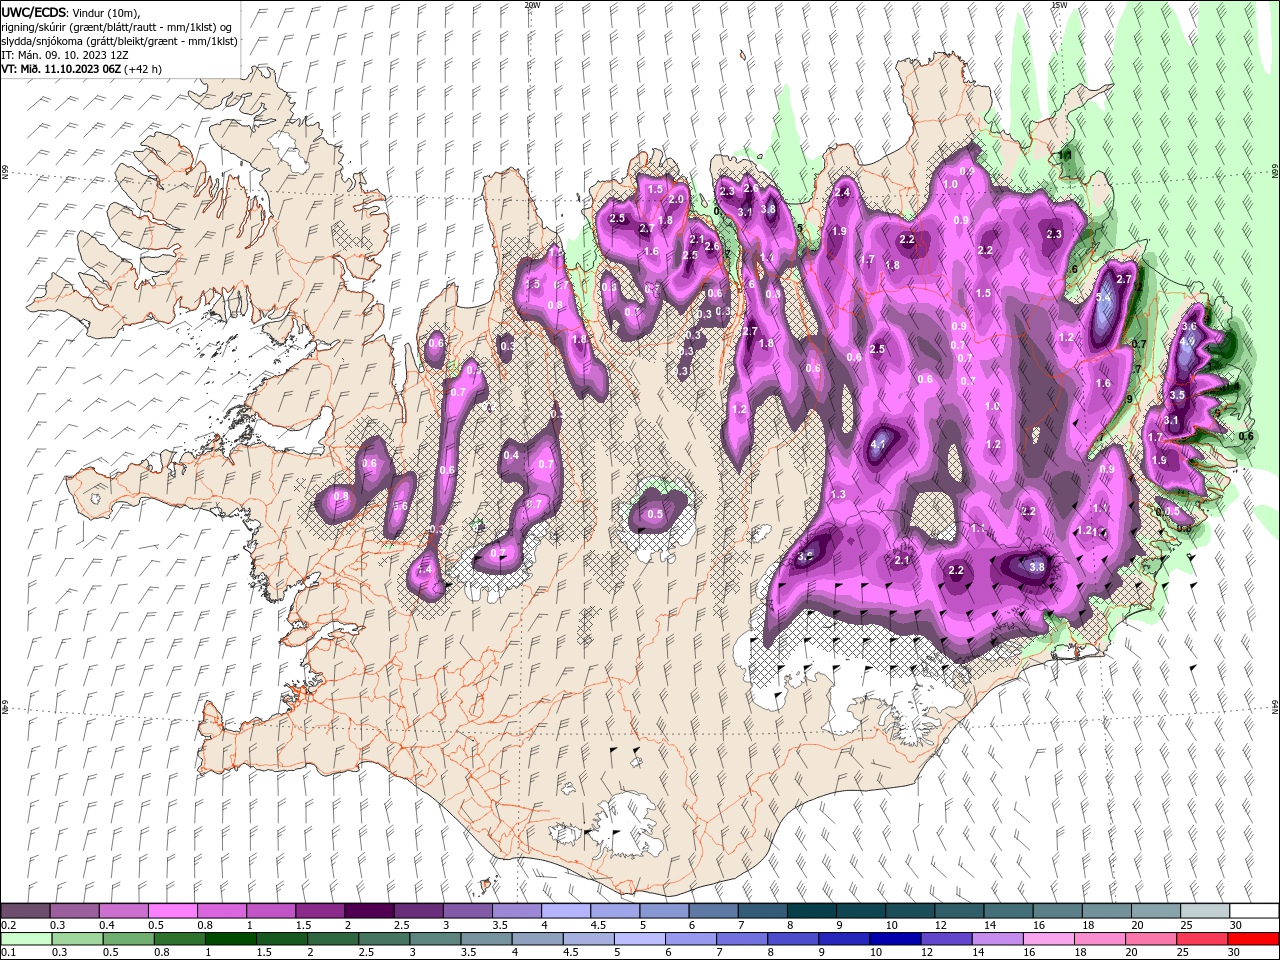The width and height of the screenshot is (1280, 960).
Task: Pick upper legend swatch starting at 12
Action: tap(958, 911)
